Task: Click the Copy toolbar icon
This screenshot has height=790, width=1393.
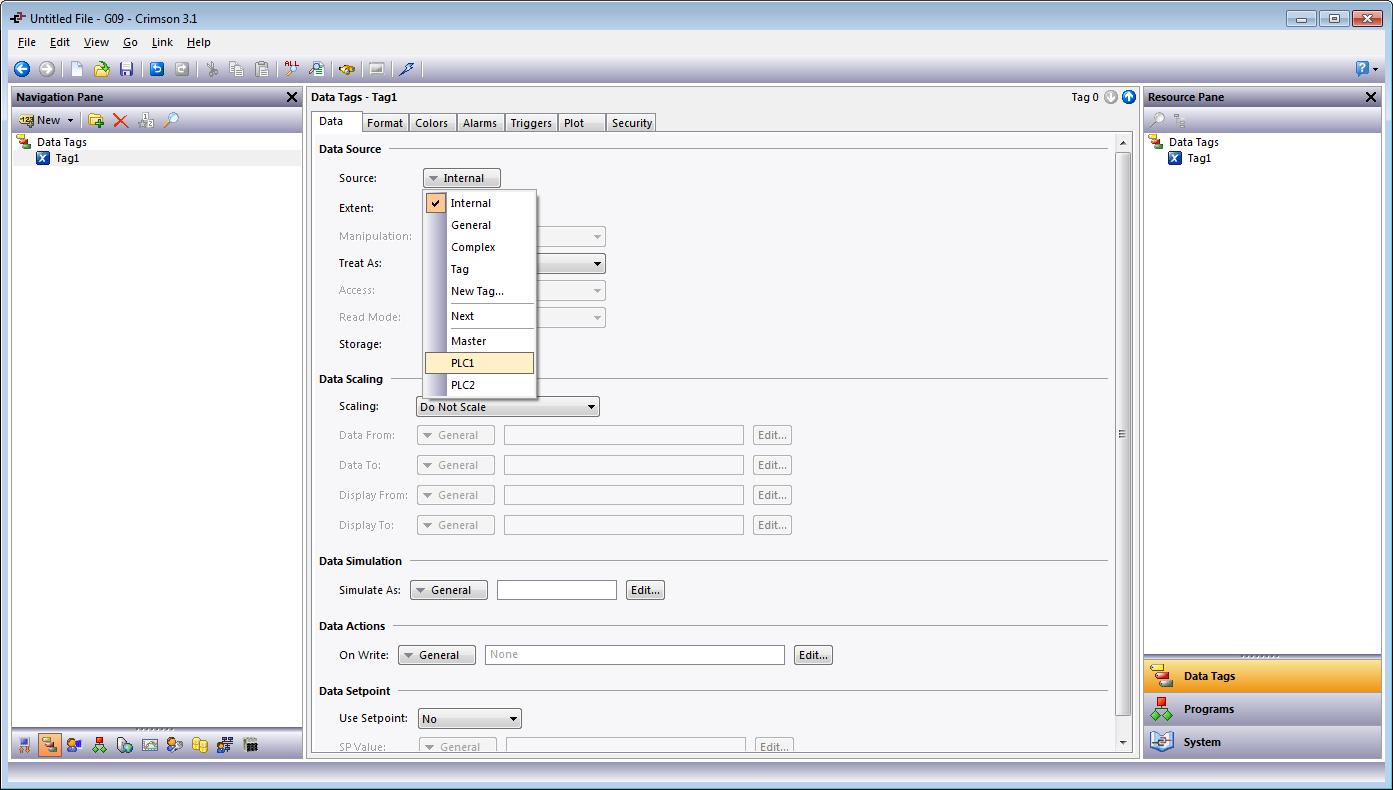Action: pos(236,69)
